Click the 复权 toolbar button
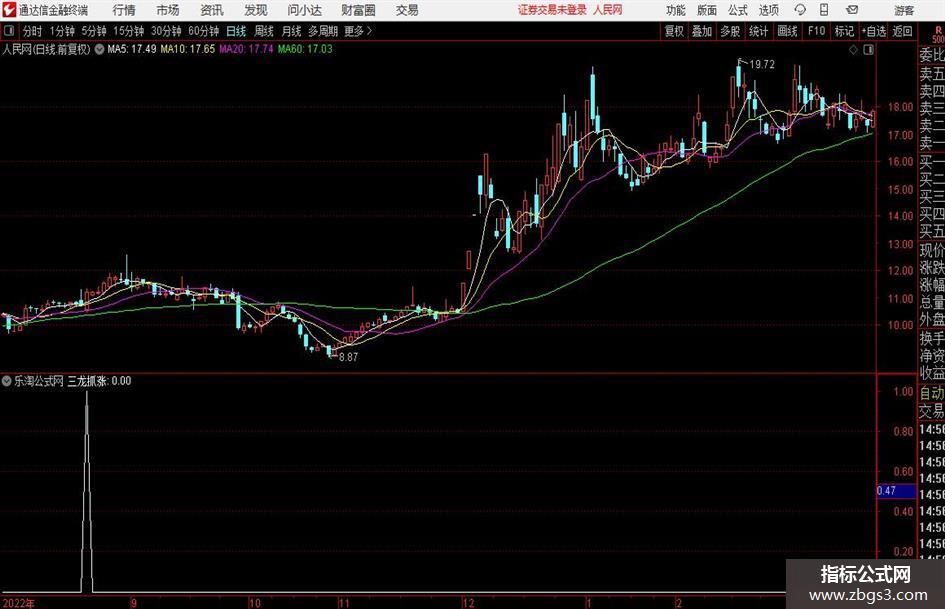The height and width of the screenshot is (609, 945). coord(674,31)
